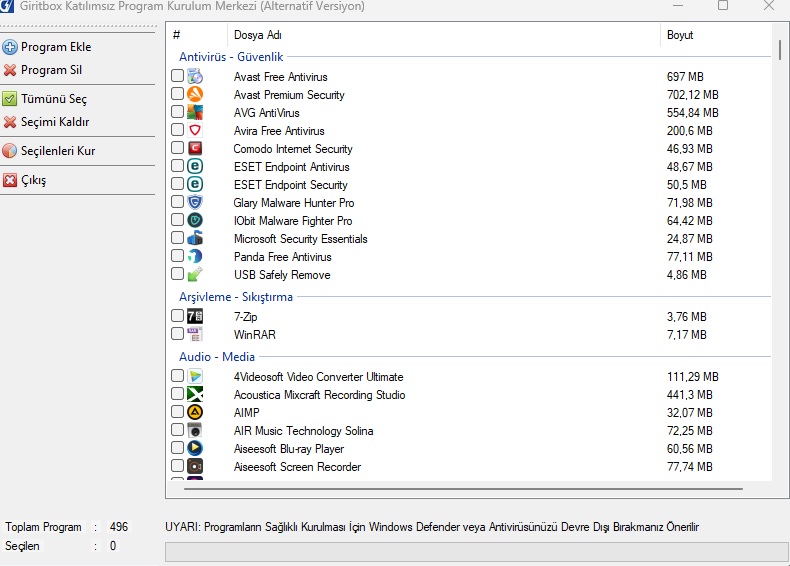Click the vertical scrollbar thumb of list
Screen dimensions: 790x566
[780, 50]
